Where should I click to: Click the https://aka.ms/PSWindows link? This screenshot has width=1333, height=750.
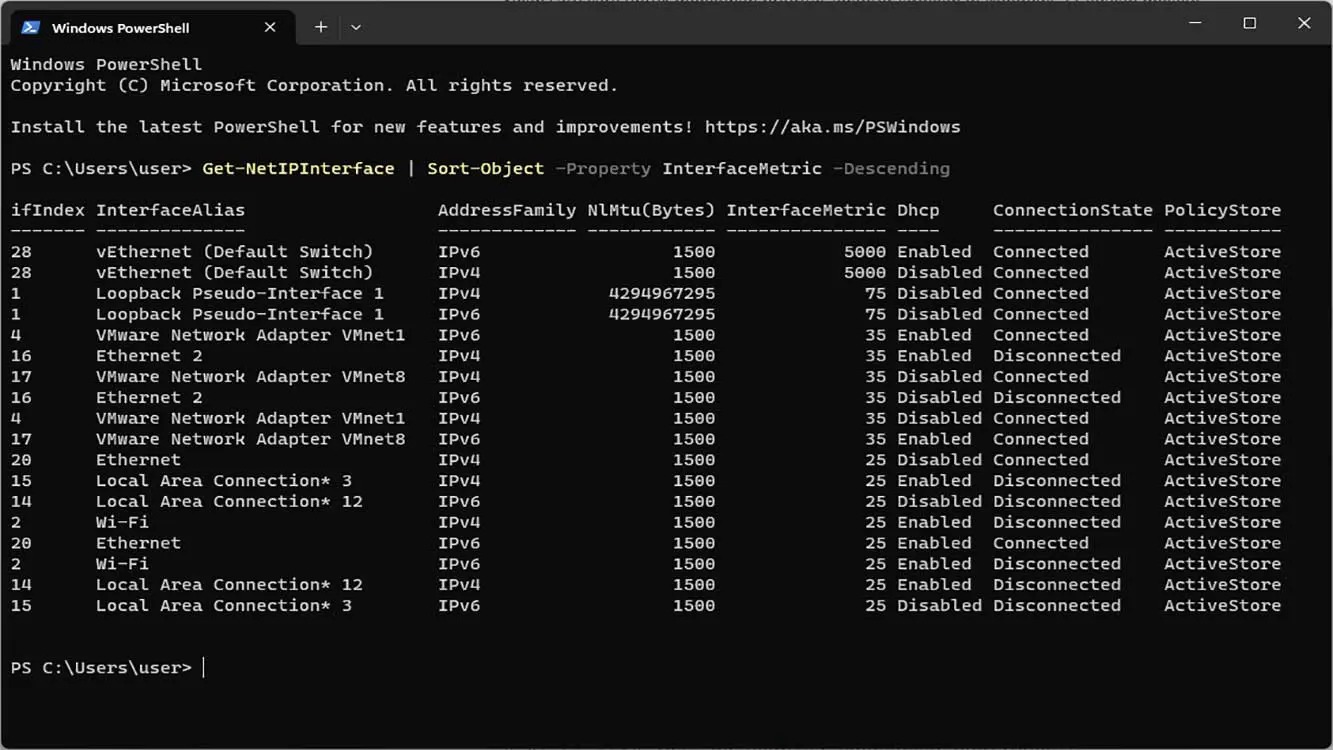[832, 127]
